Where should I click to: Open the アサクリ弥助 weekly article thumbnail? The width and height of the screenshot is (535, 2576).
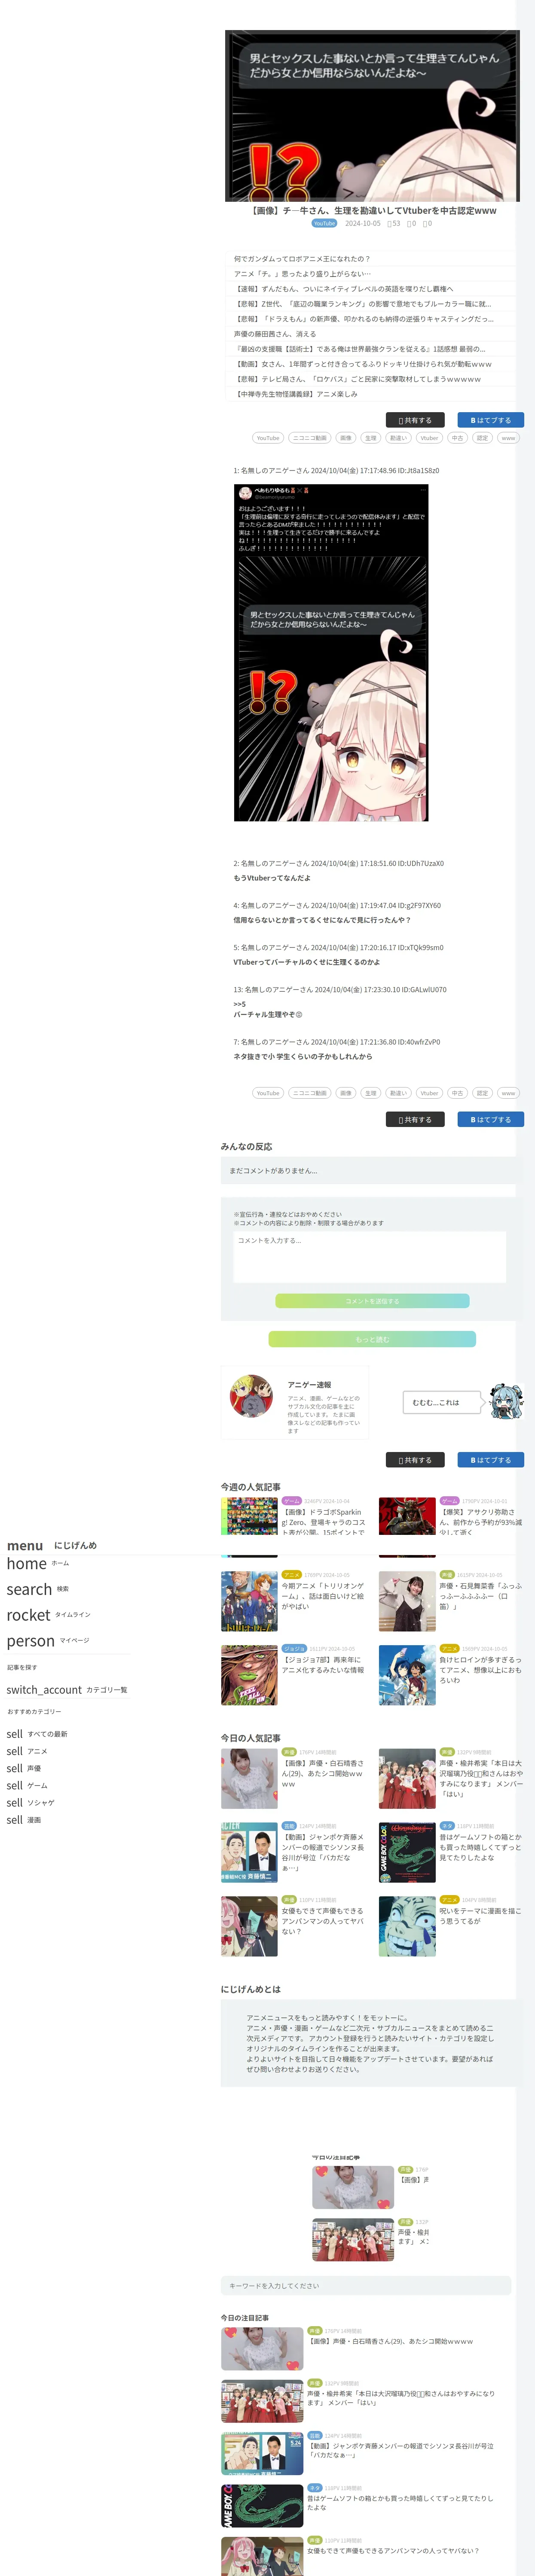(407, 1516)
